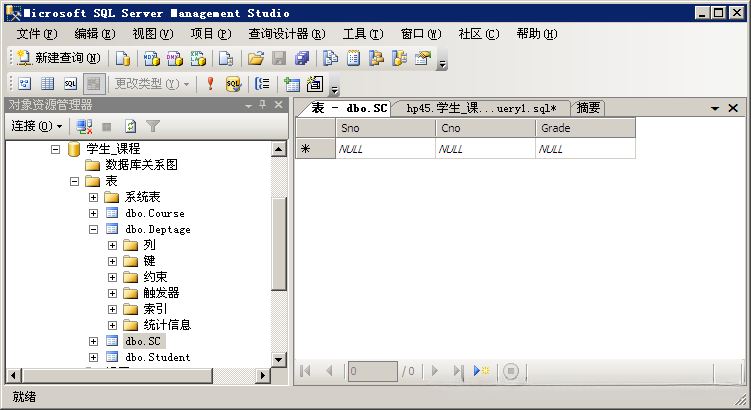
Task: Open the 文件(F) menu
Action: click(37, 34)
